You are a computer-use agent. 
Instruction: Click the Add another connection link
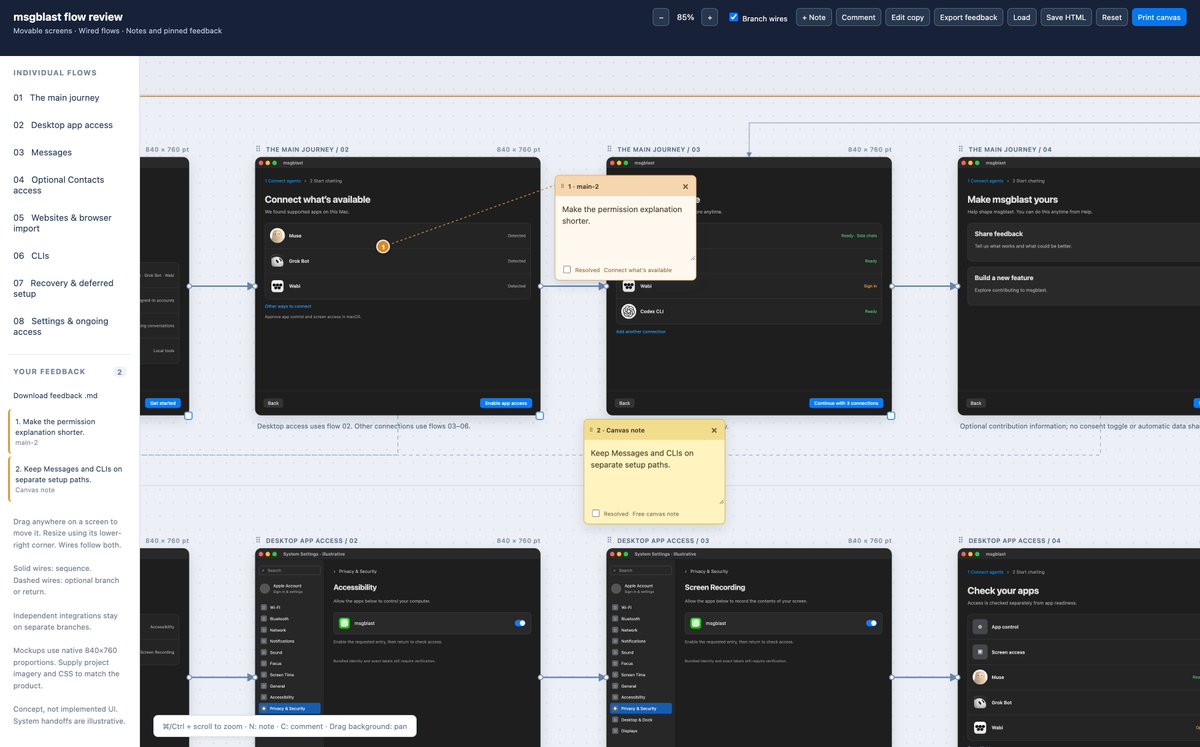coord(640,331)
